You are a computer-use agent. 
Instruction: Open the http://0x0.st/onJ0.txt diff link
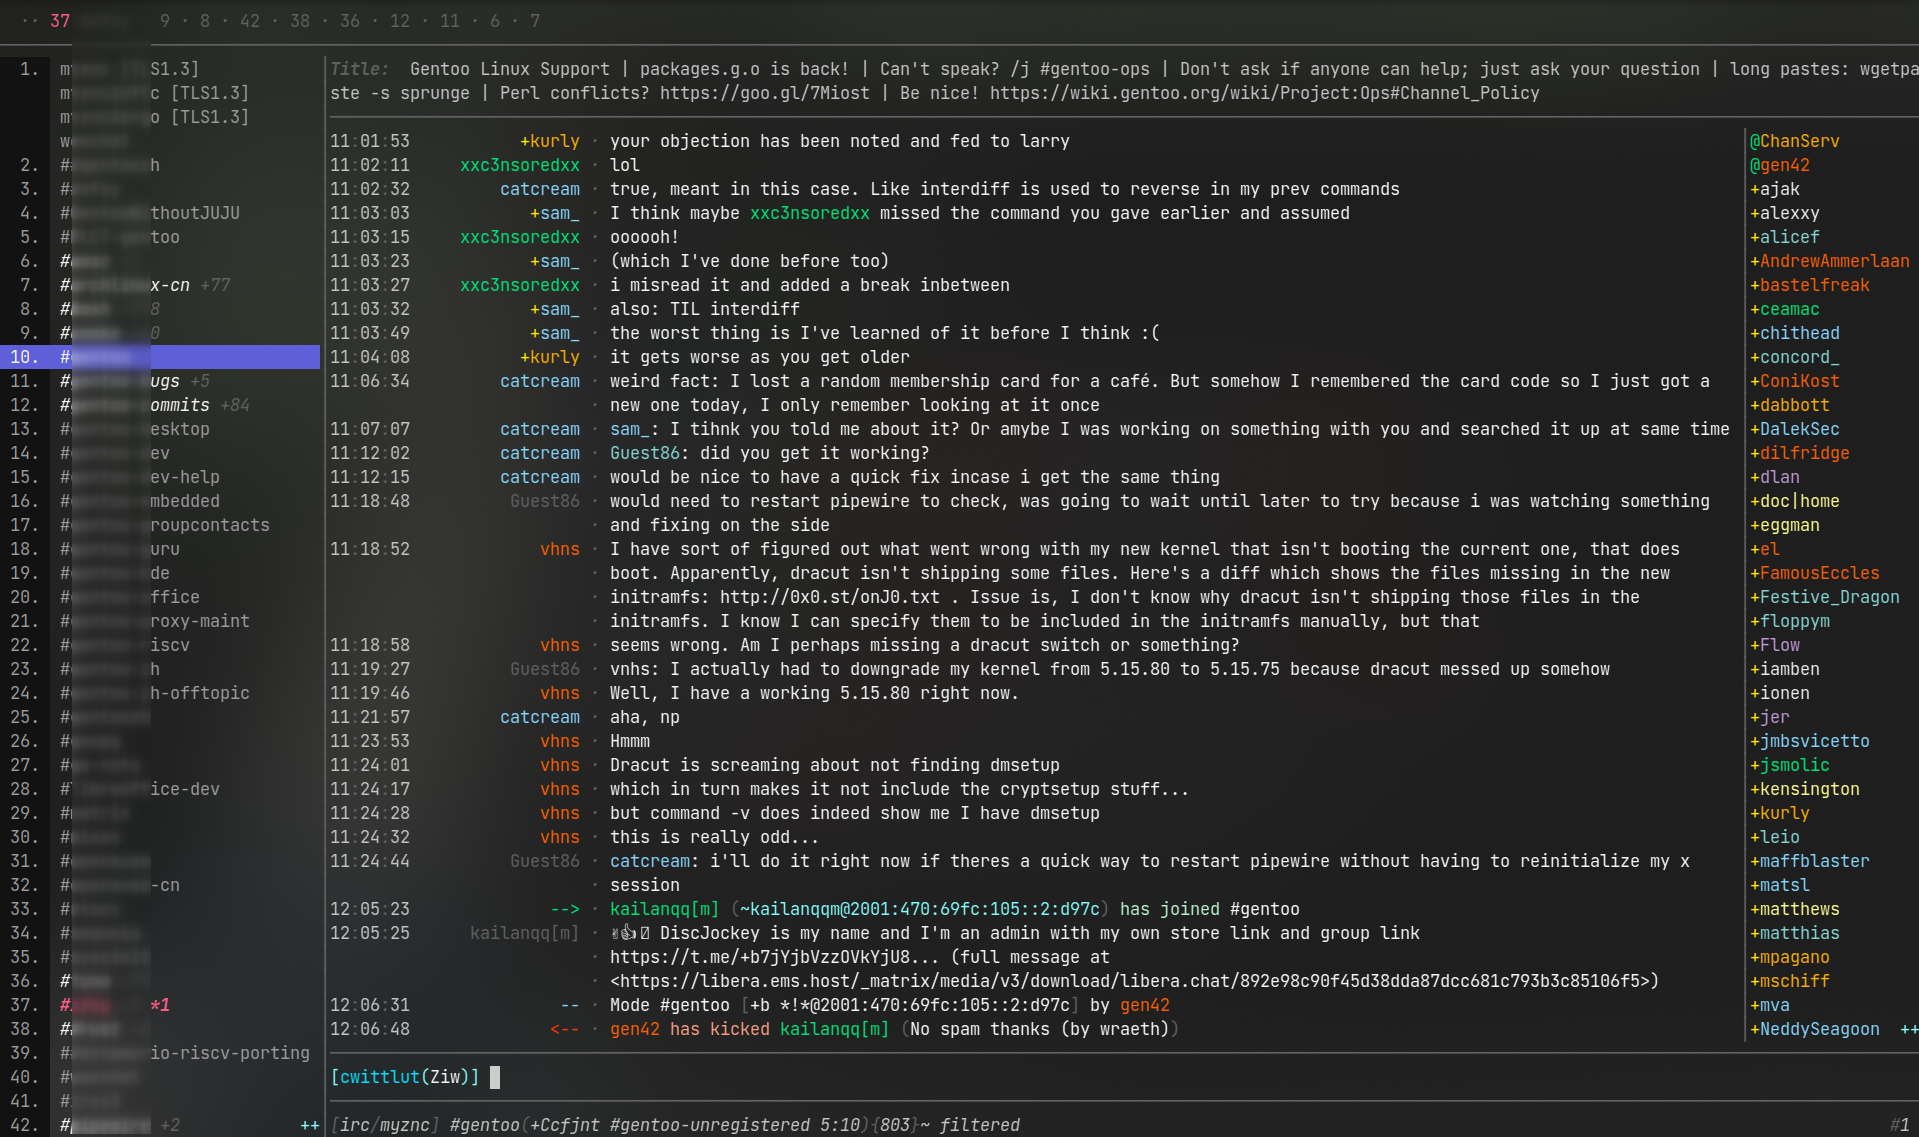(x=830, y=597)
